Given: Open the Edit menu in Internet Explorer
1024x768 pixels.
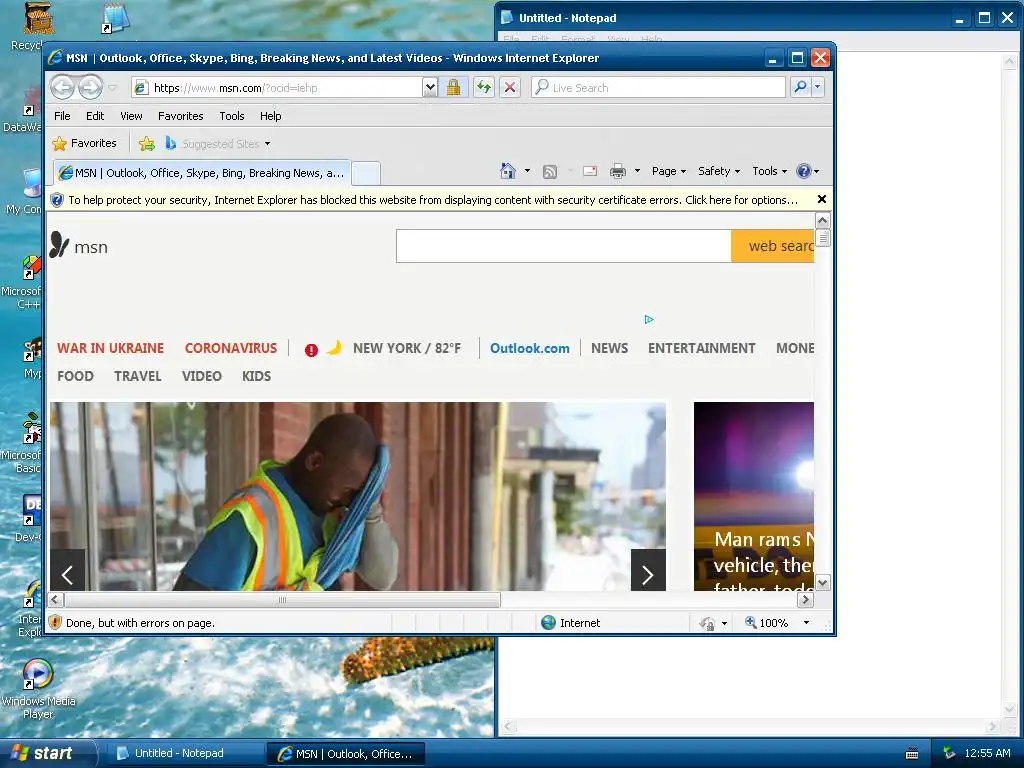Looking at the screenshot, I should (95, 116).
